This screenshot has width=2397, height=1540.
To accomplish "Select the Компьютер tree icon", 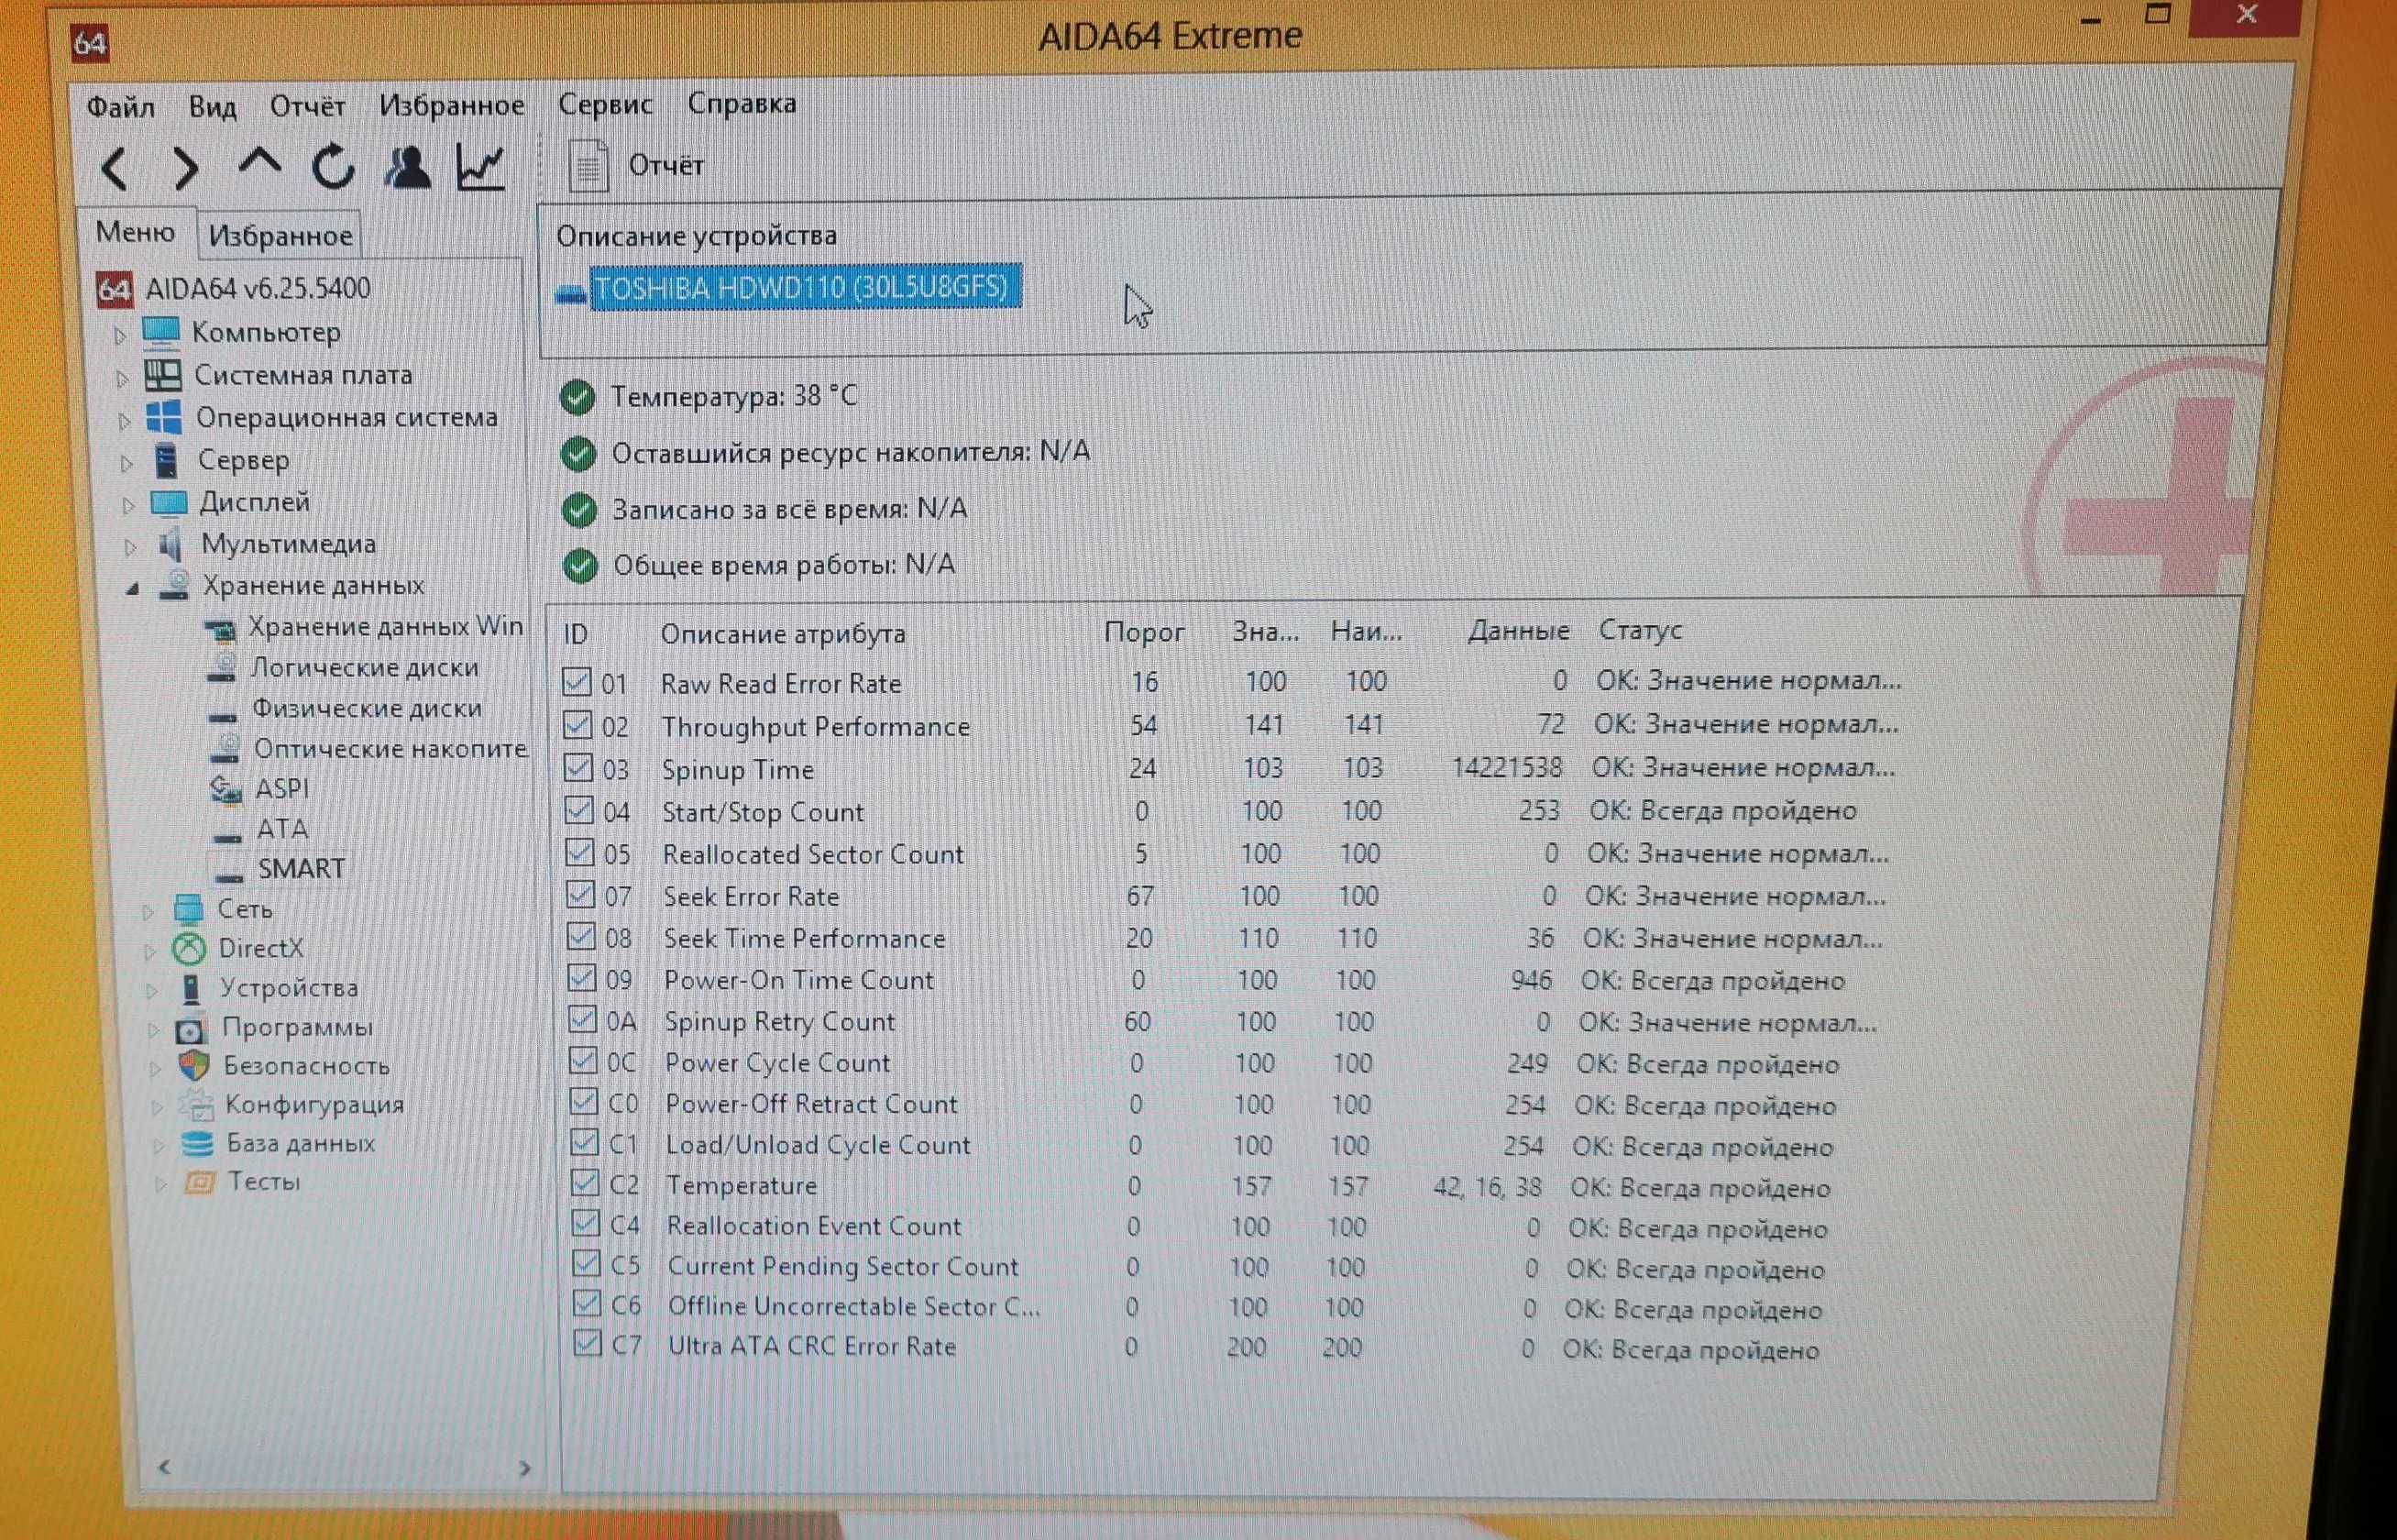I will coord(162,331).
